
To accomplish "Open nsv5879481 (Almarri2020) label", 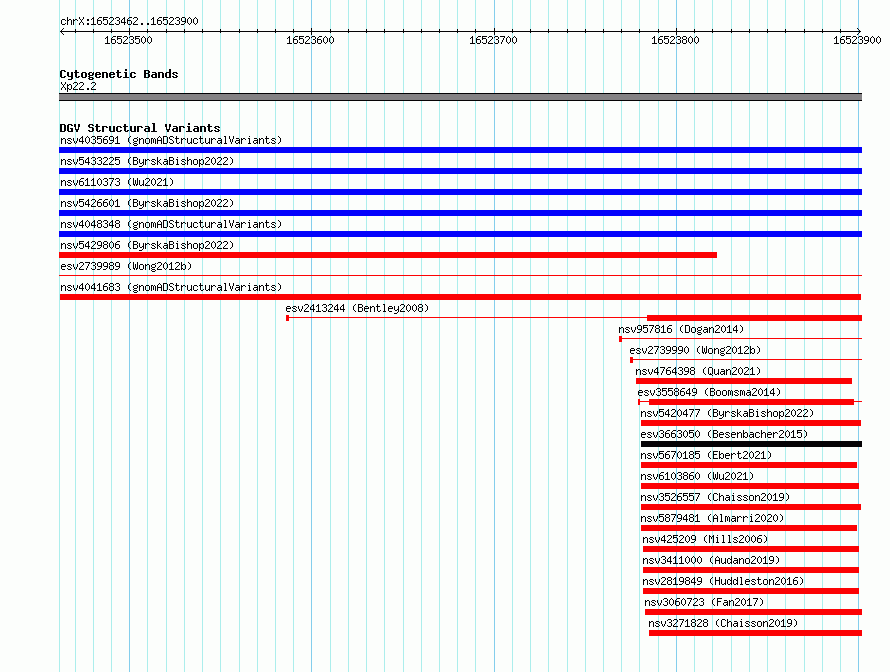I will click(712, 518).
